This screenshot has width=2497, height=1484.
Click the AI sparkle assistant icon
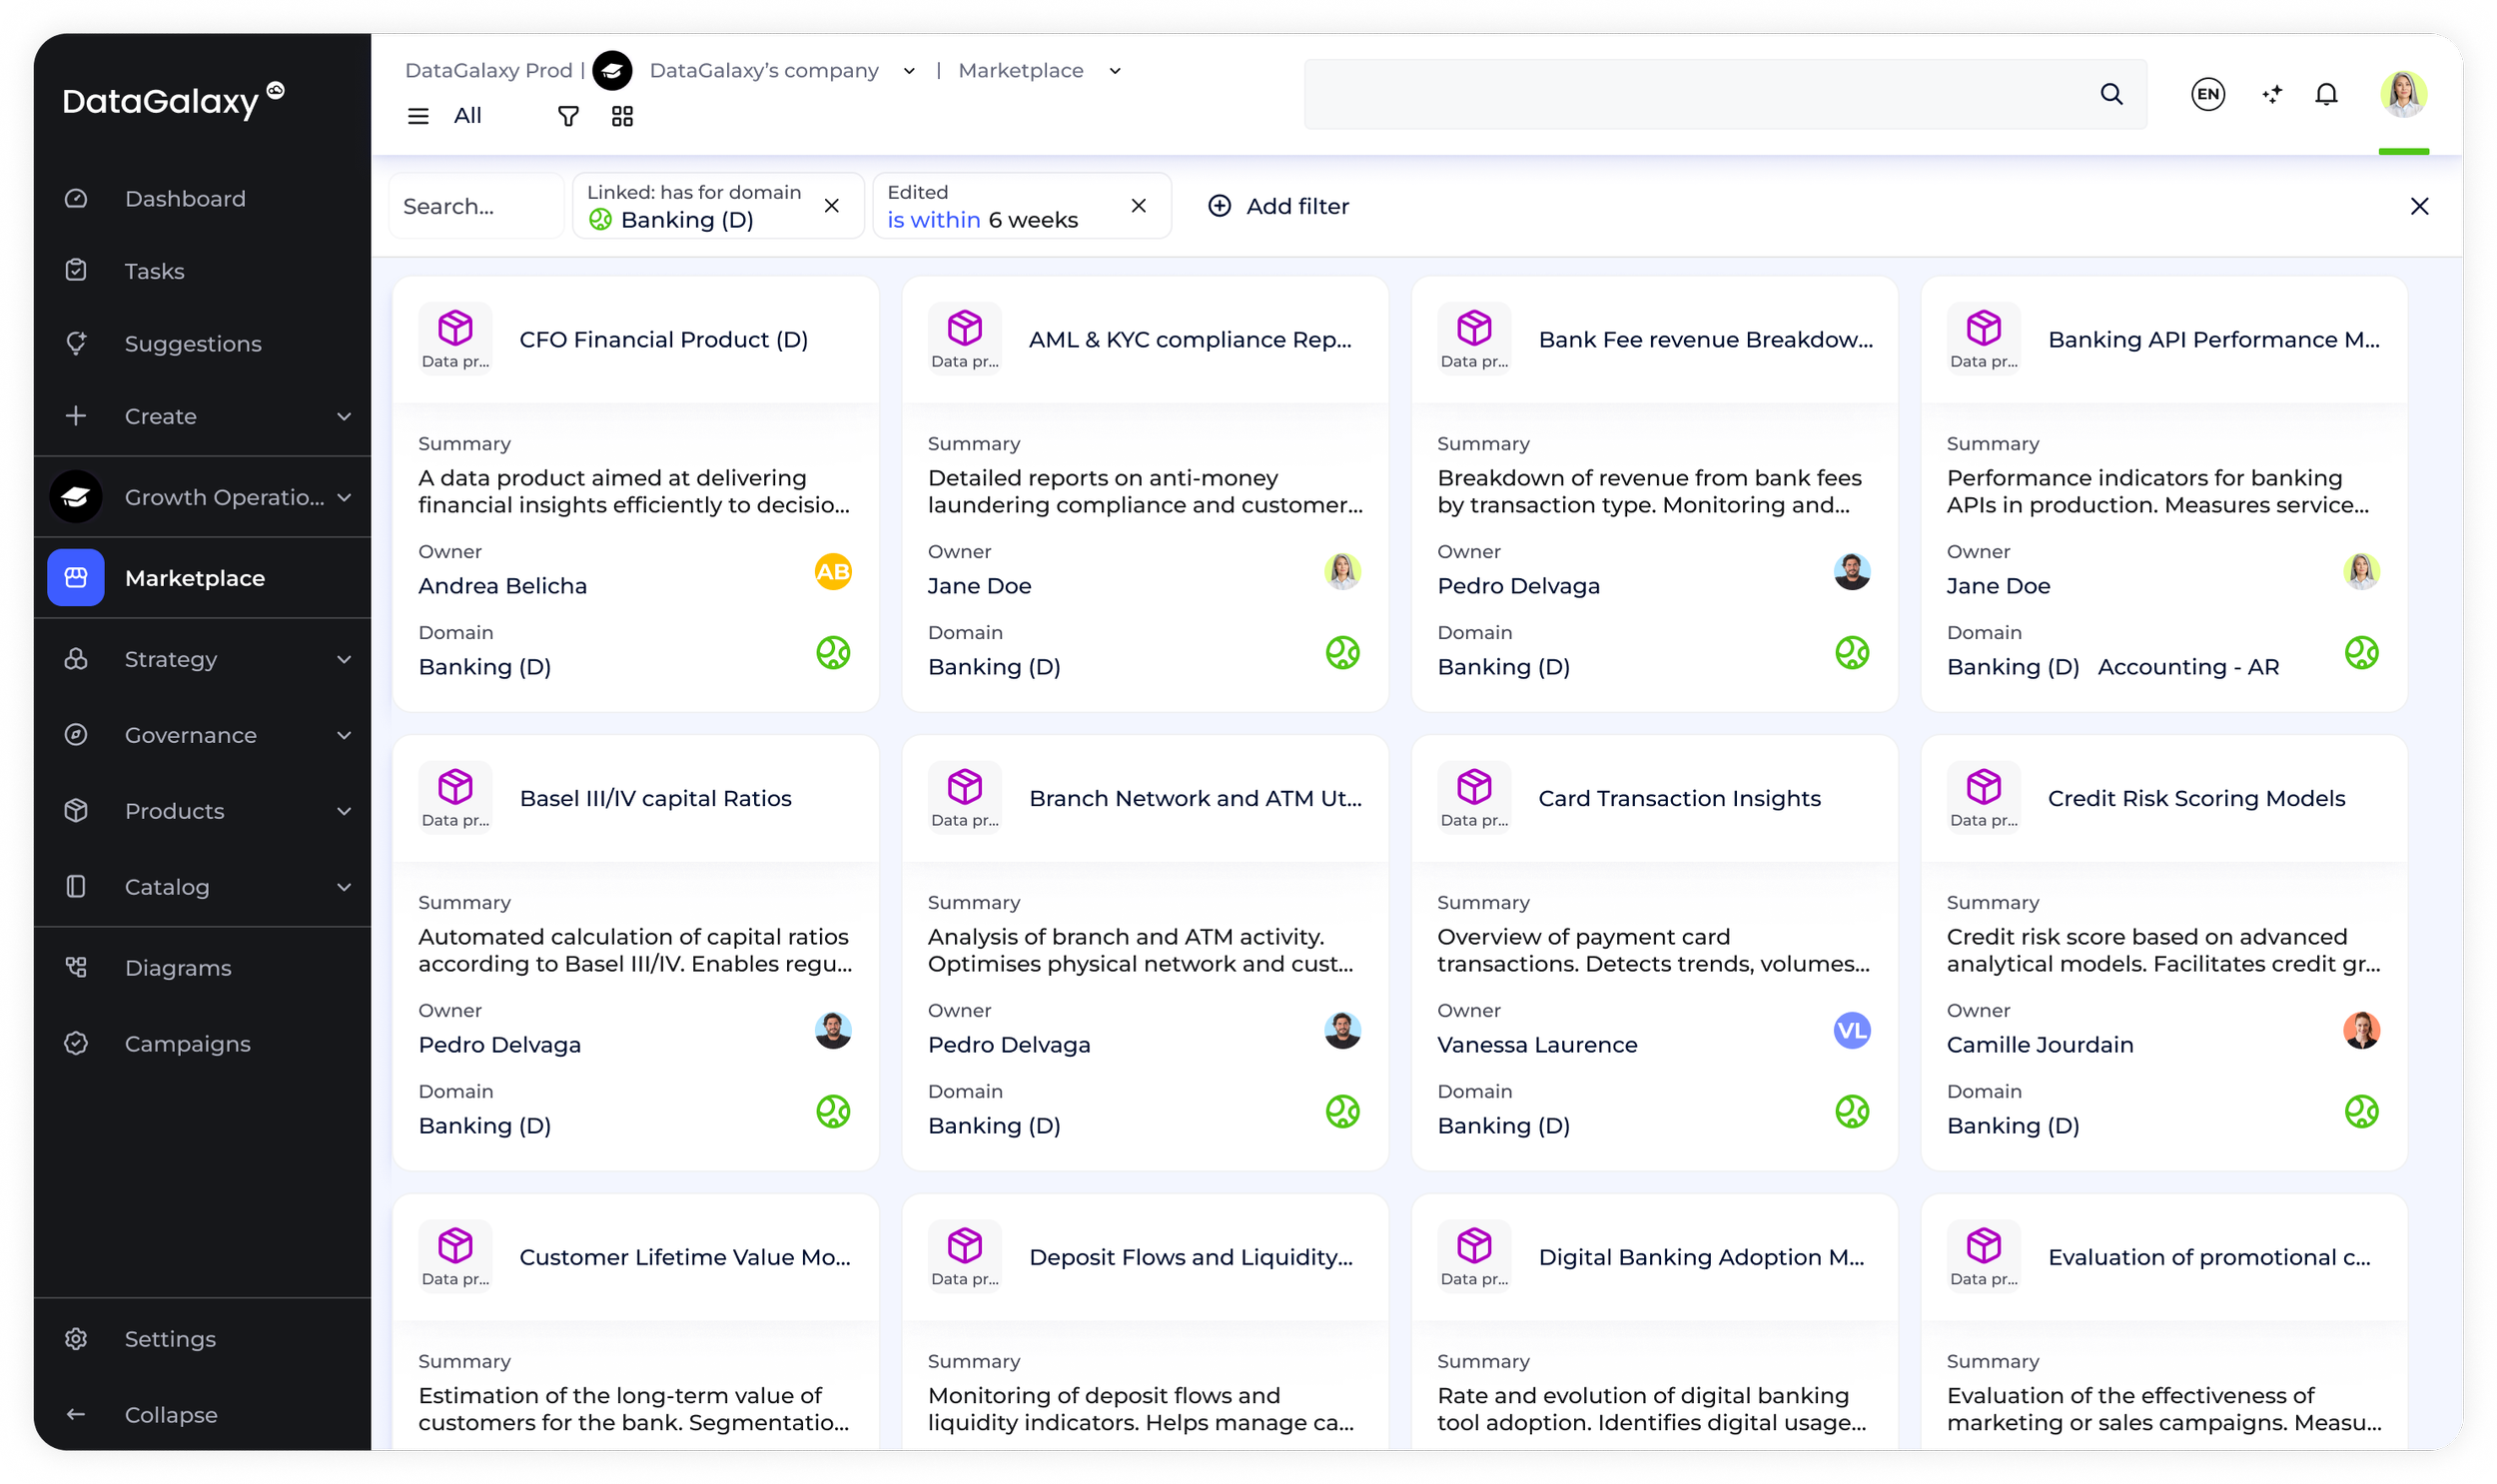click(x=2271, y=94)
